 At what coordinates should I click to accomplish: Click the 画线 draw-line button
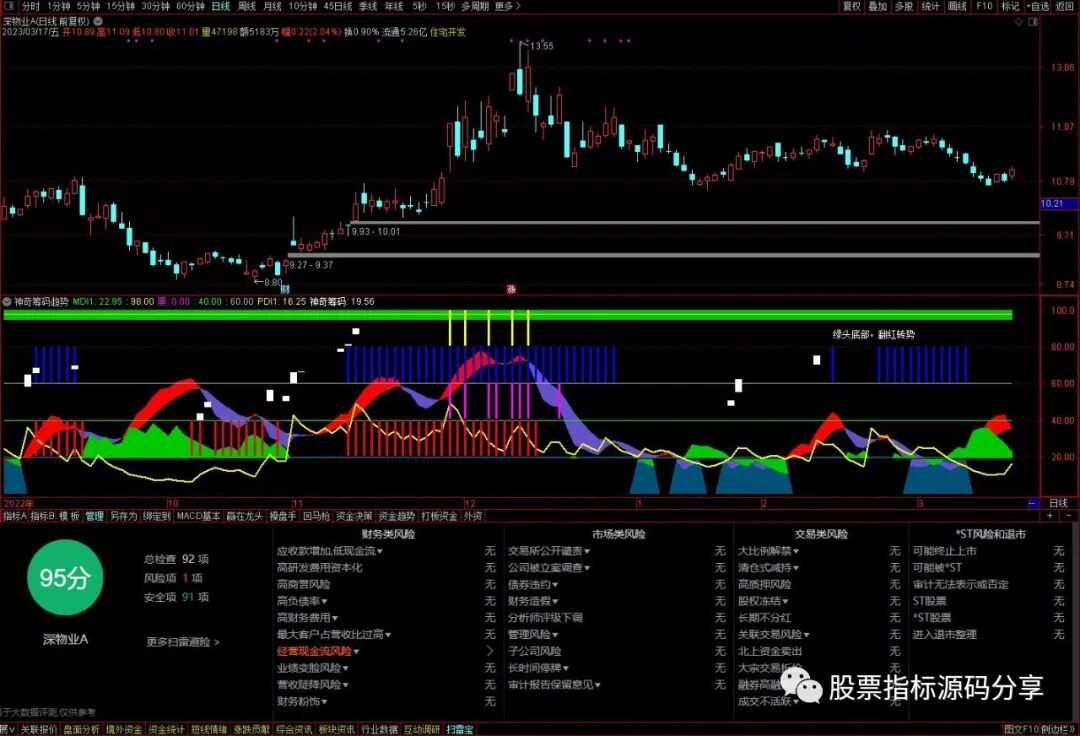pyautogui.click(x=957, y=6)
